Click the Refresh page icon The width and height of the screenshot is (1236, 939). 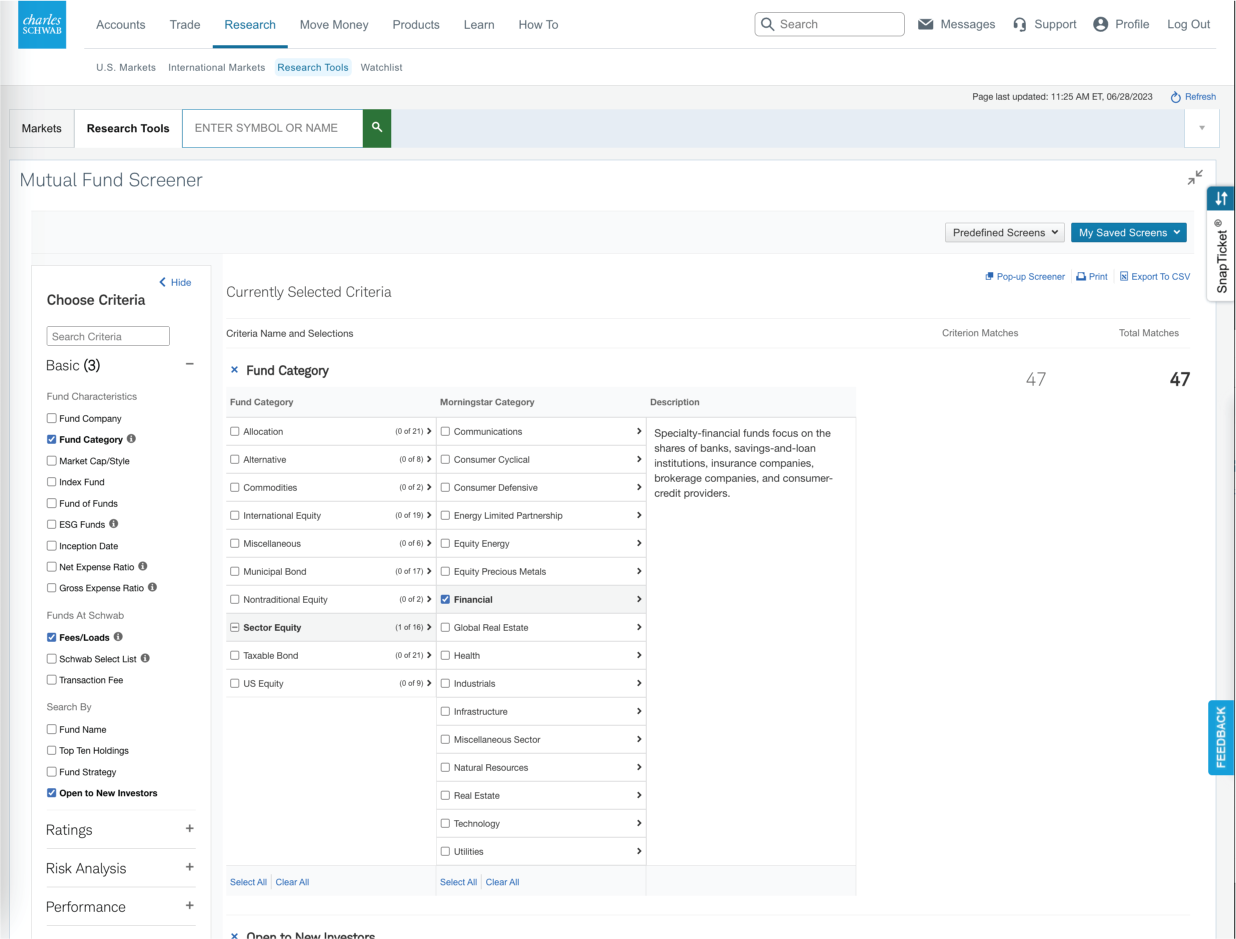(x=1176, y=97)
